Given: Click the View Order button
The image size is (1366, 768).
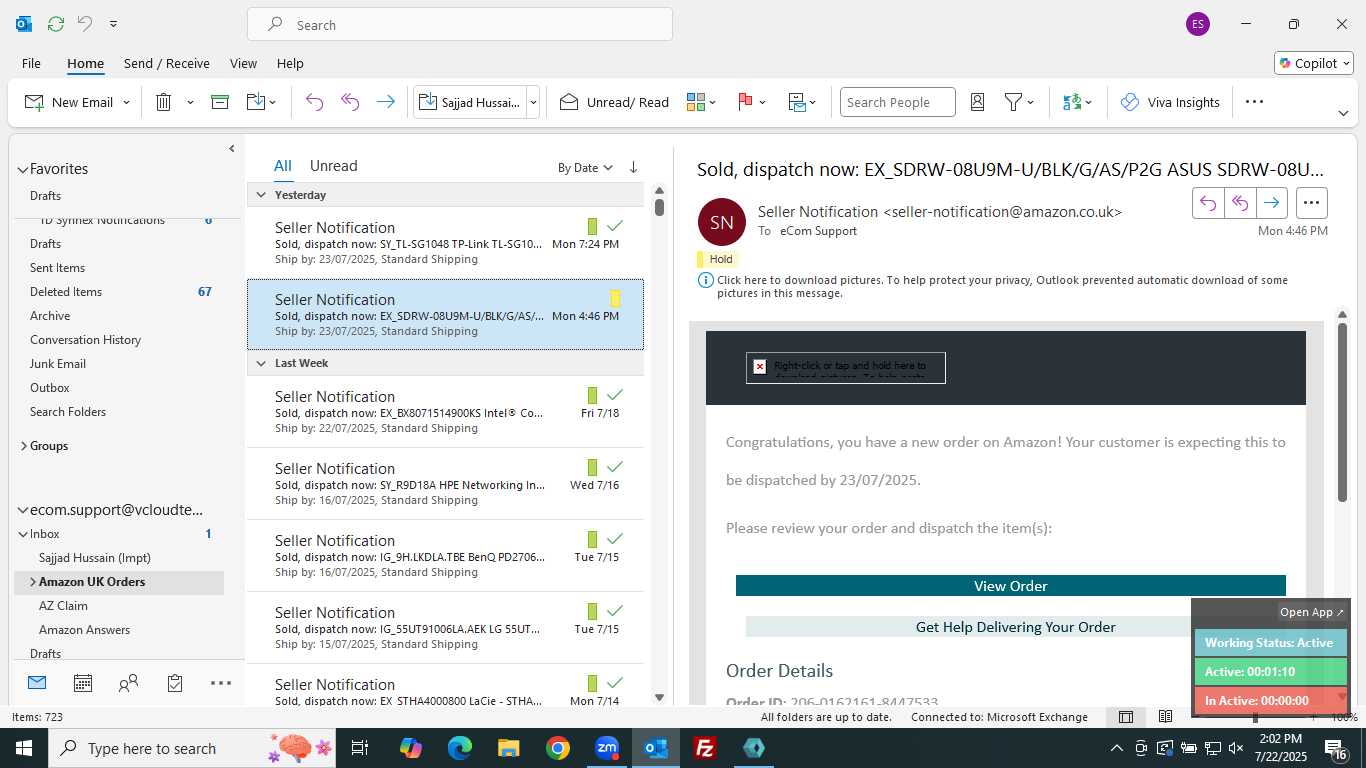Looking at the screenshot, I should point(1011,585).
